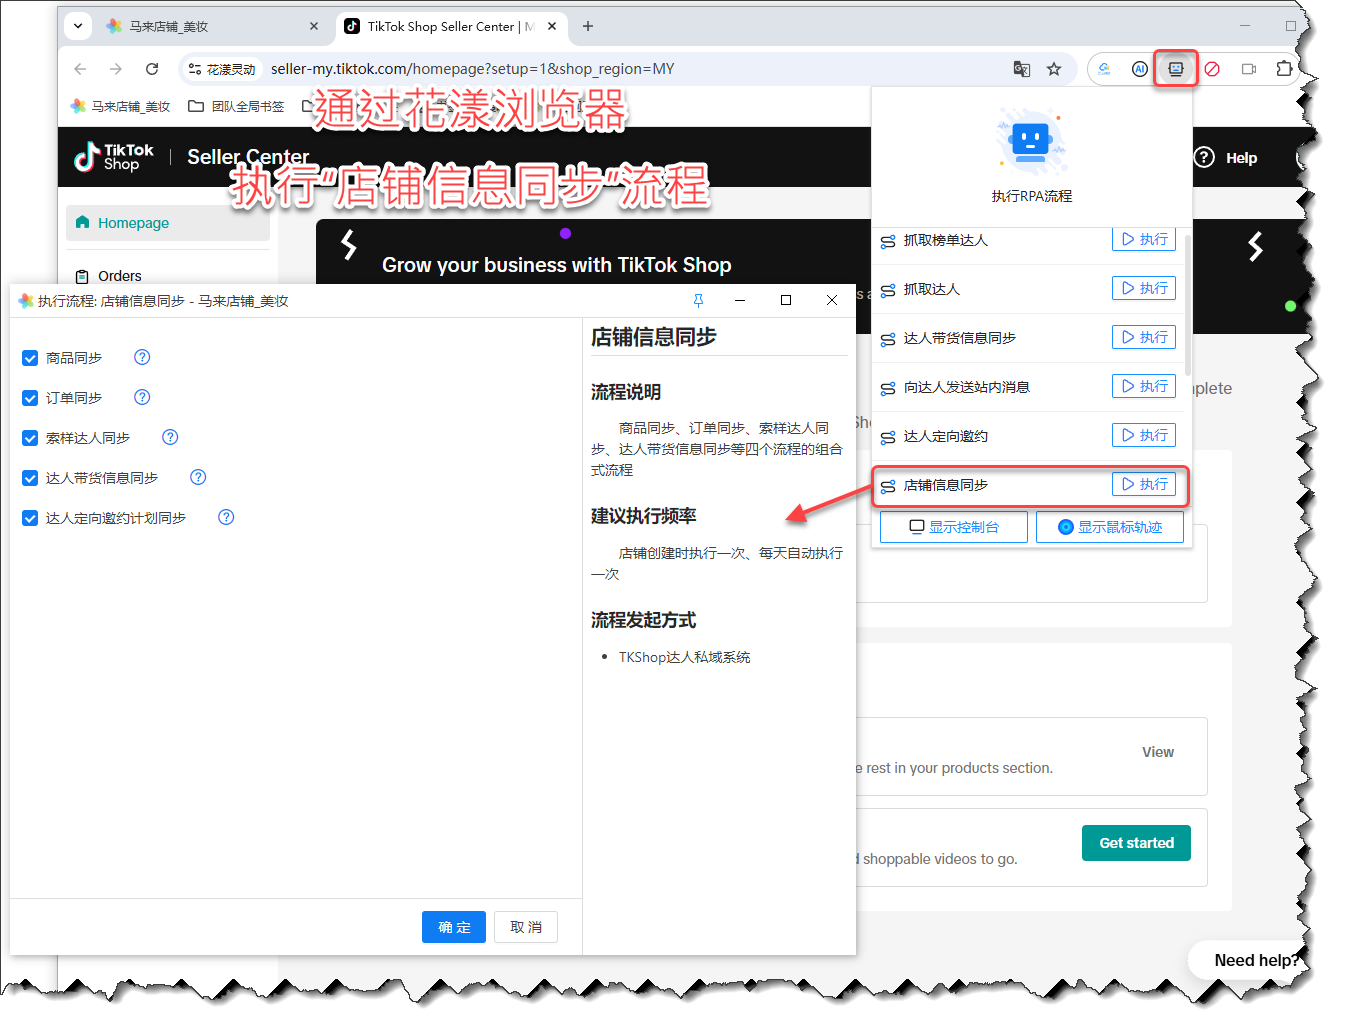1351x1034 pixels.
Task: Click the browser forward arrow
Action: (x=116, y=69)
